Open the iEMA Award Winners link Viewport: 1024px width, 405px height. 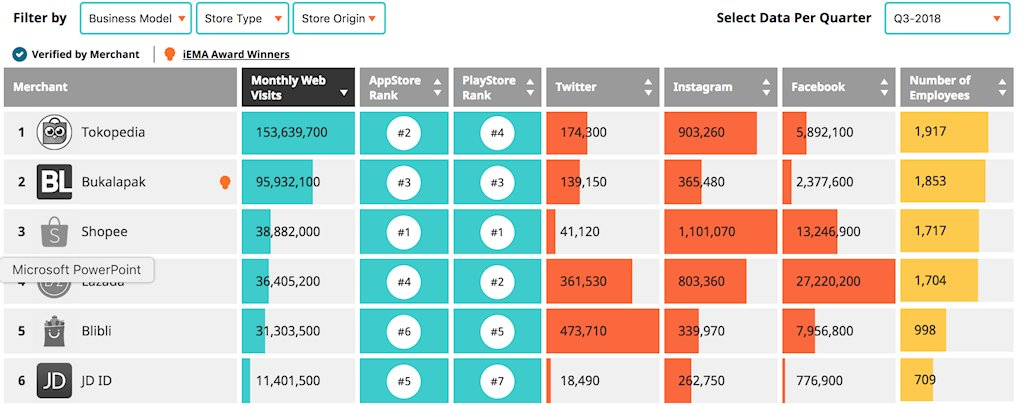[236, 54]
